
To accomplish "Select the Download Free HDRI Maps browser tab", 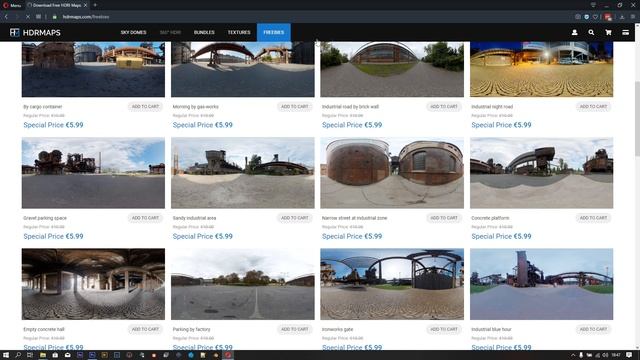I will tap(58, 5).
